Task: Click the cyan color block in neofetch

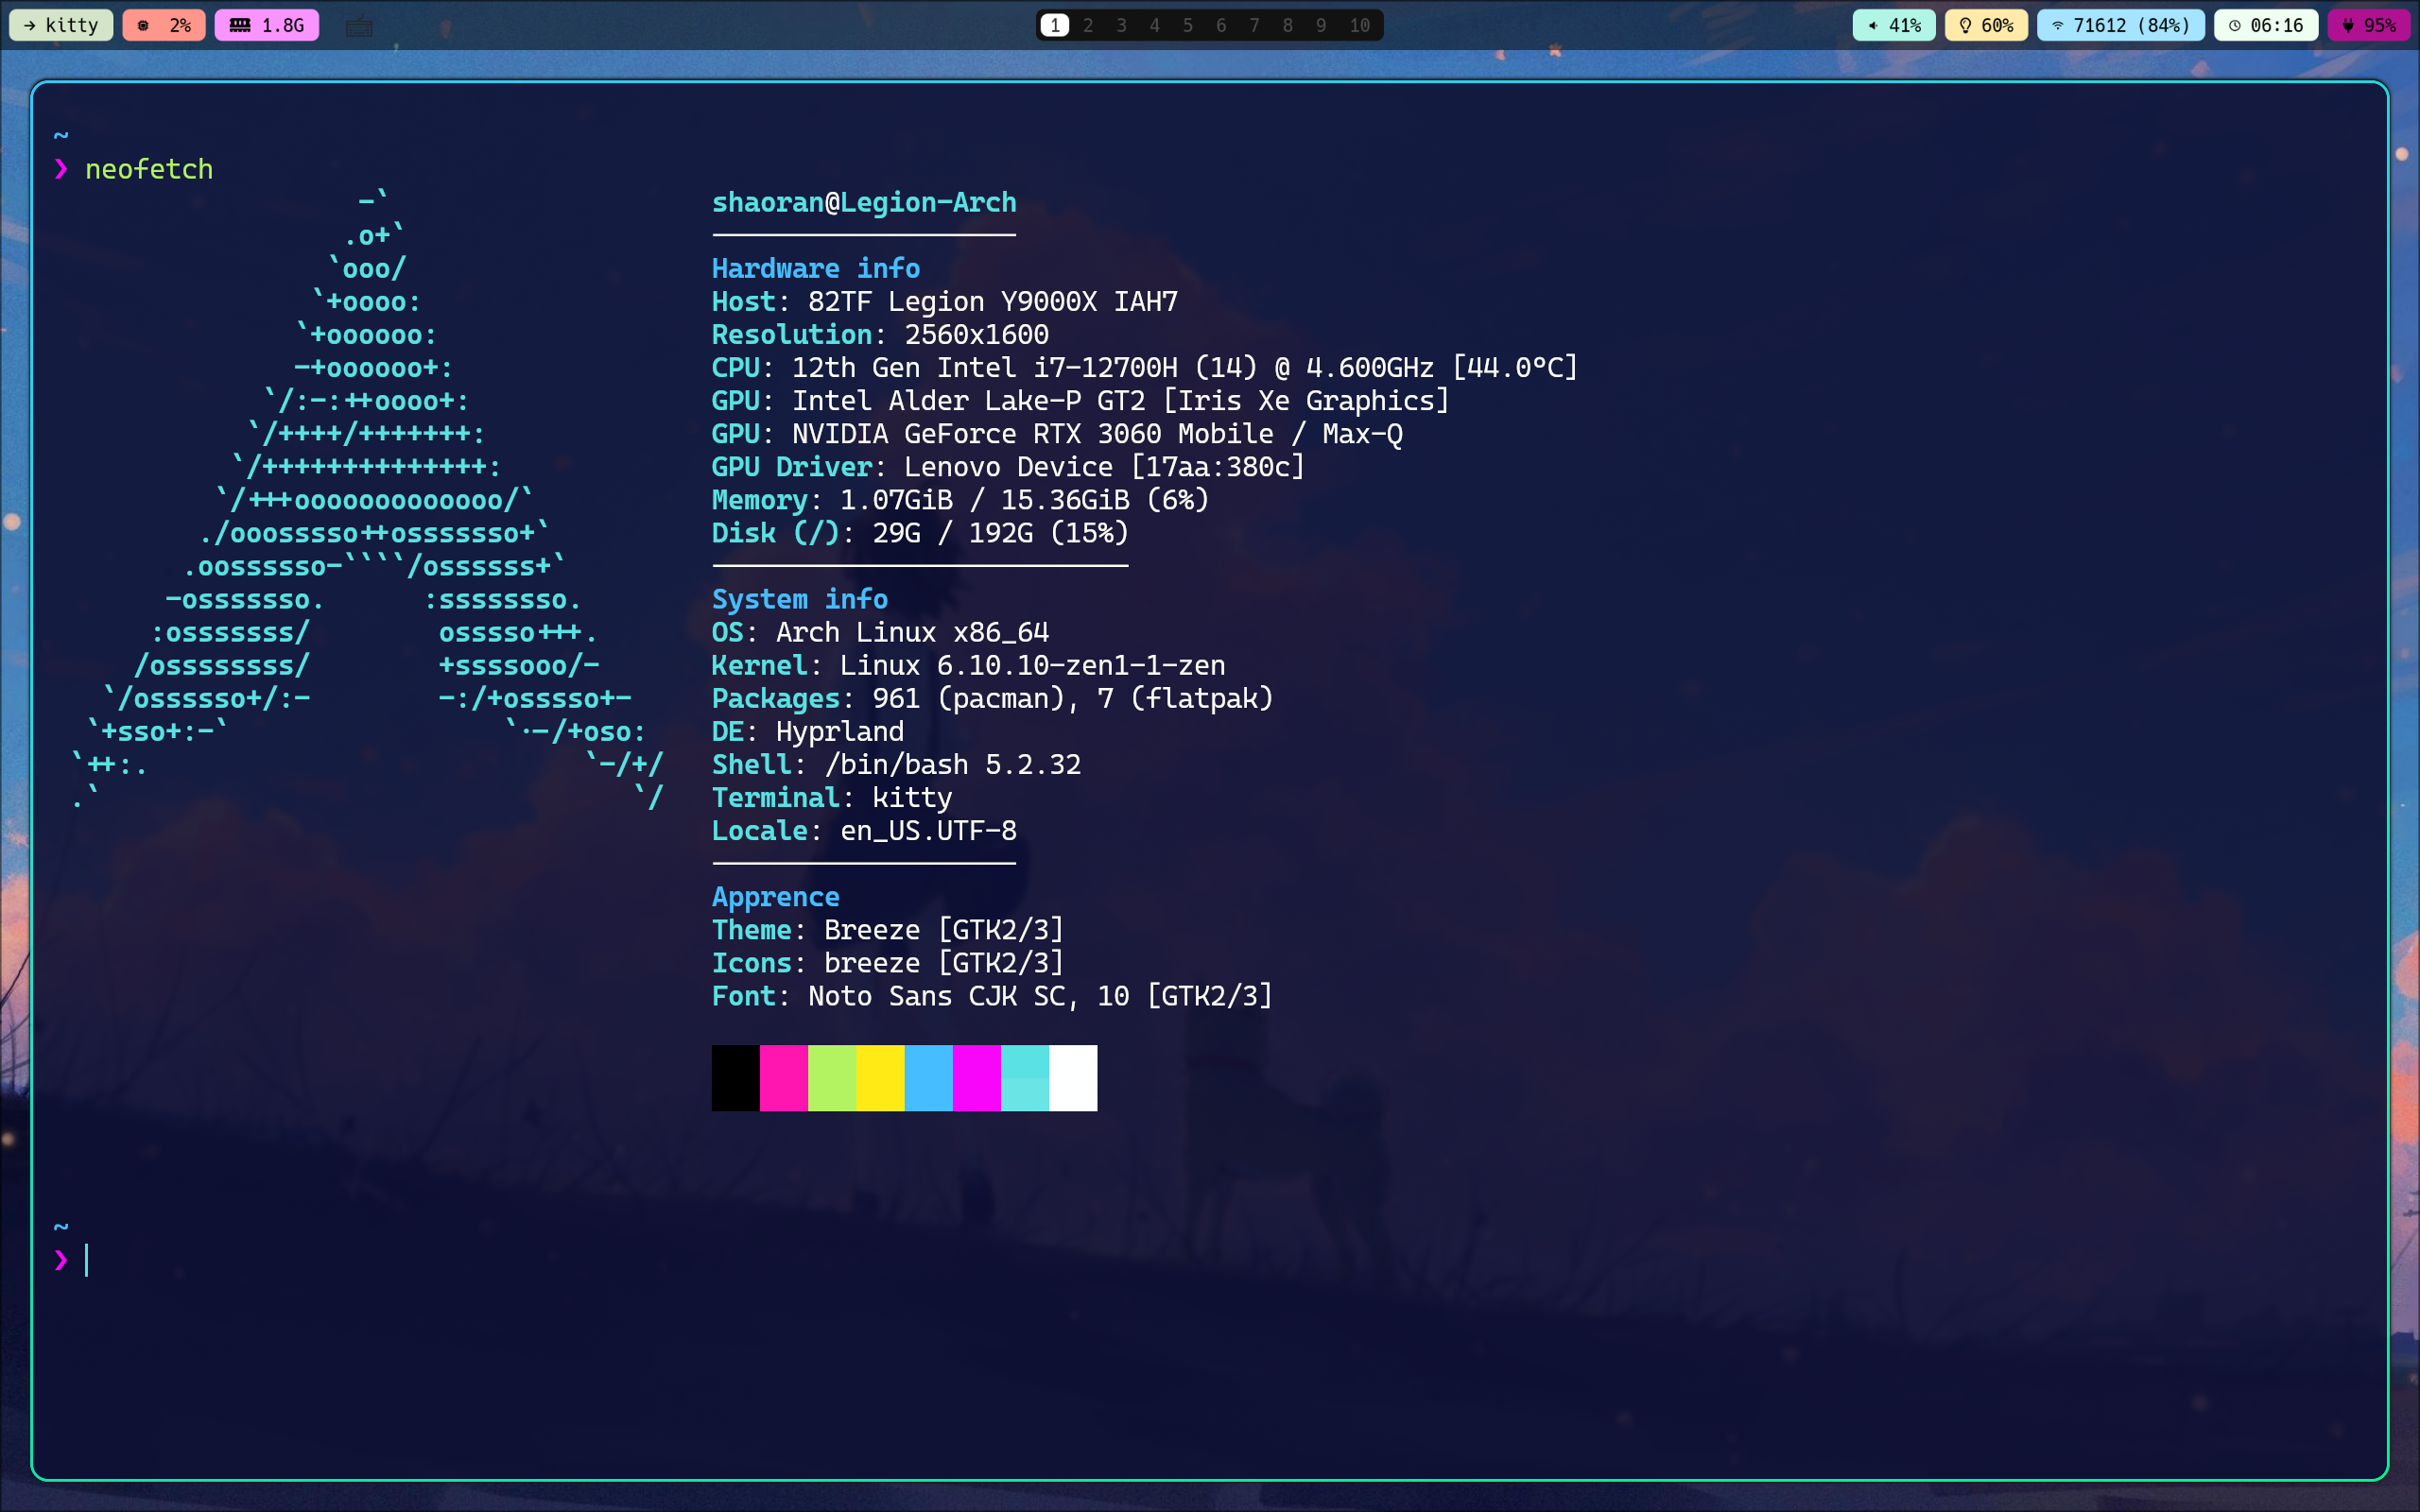Action: point(1024,1078)
